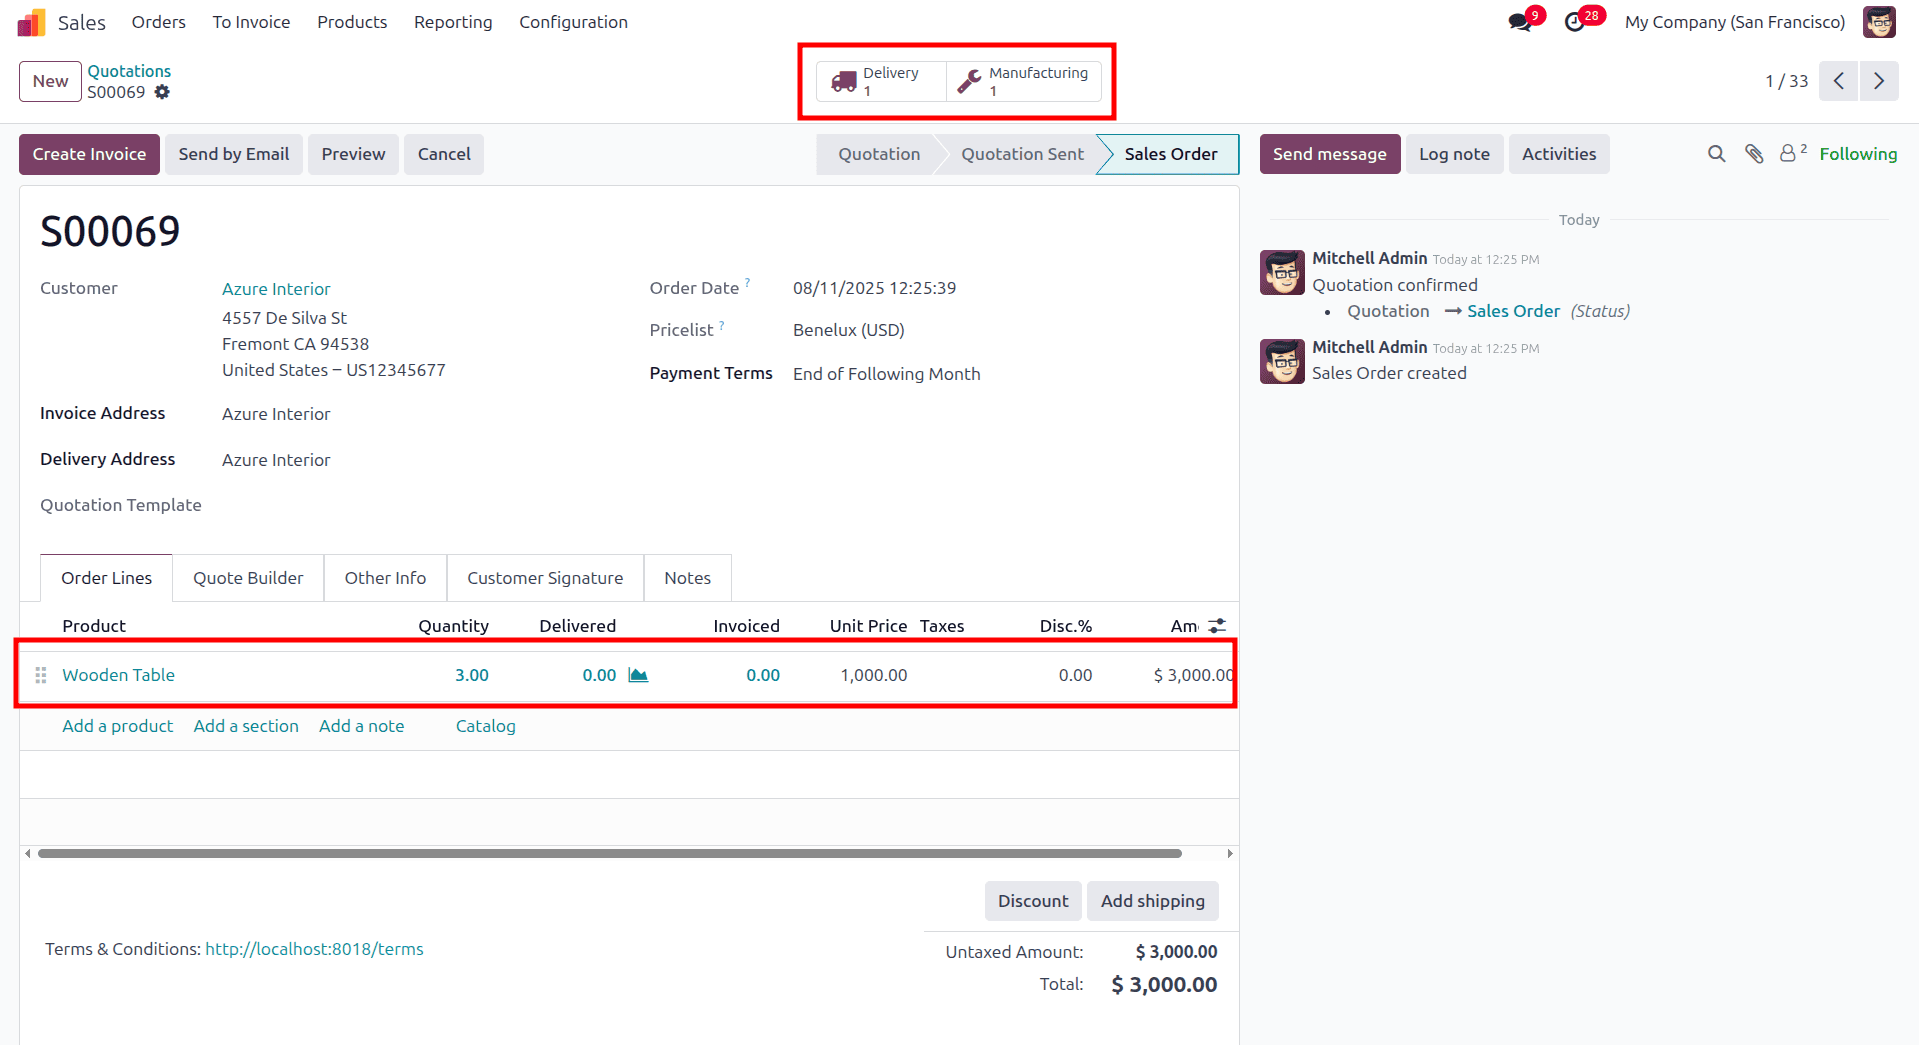Open the Wooden Table product link
1919x1045 pixels.
[118, 675]
